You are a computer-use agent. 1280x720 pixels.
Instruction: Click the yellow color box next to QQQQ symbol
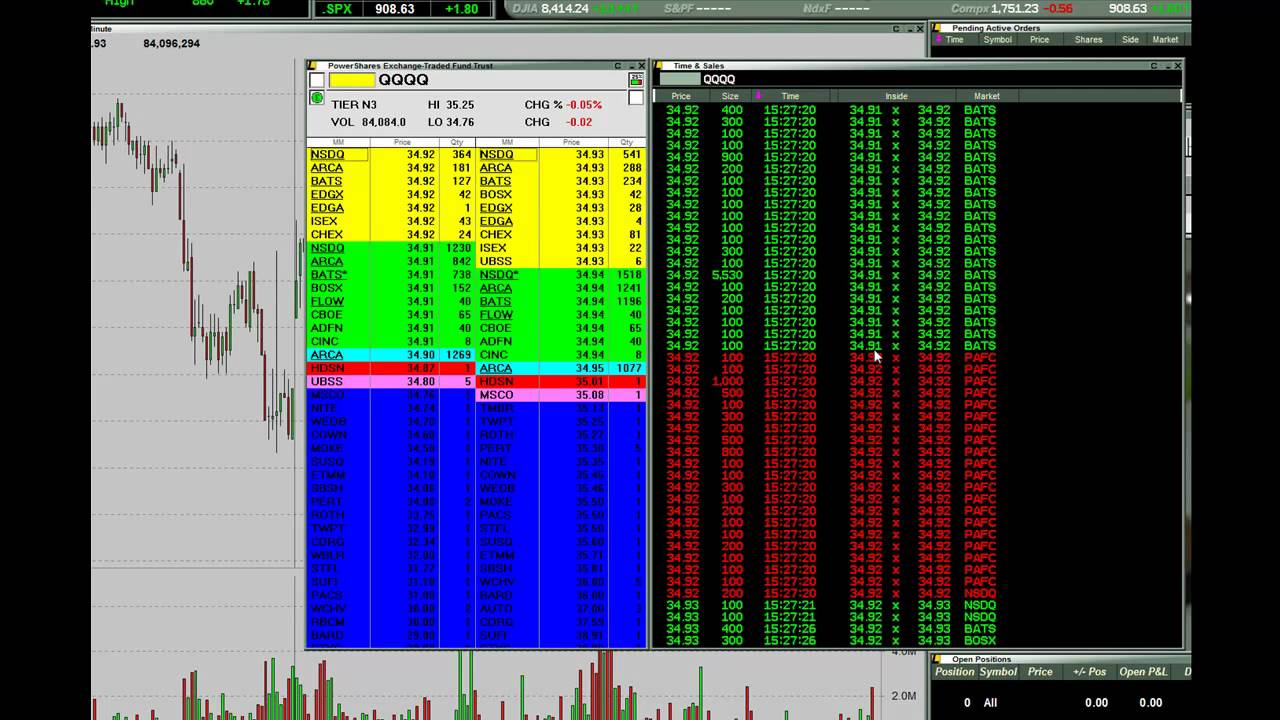click(x=352, y=80)
